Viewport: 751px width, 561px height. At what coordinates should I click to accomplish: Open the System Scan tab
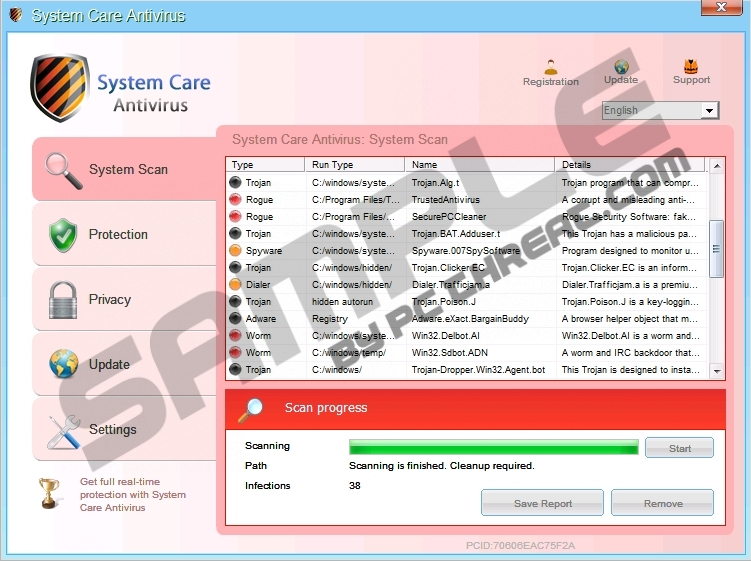pos(125,169)
